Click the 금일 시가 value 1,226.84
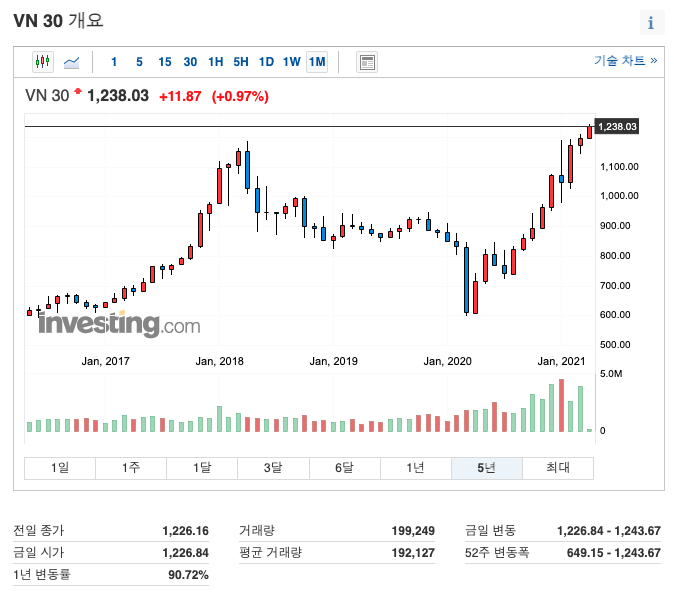This screenshot has width=674, height=599. (185, 553)
